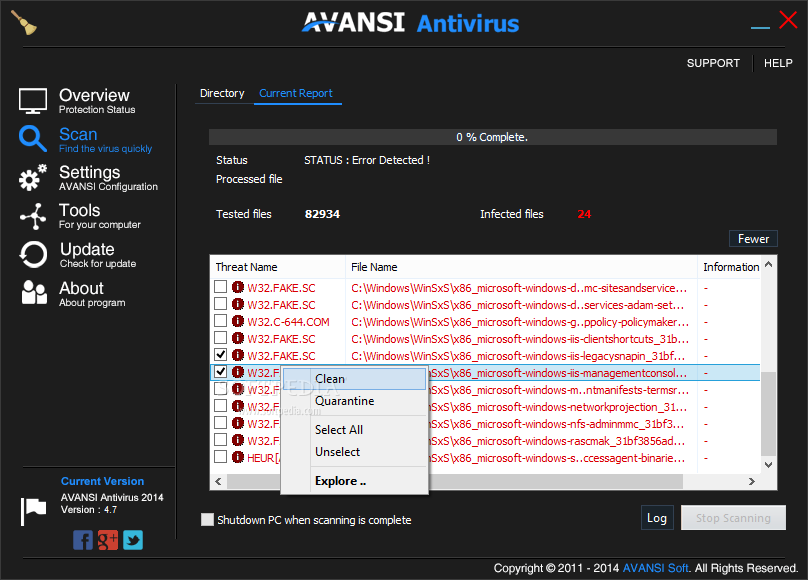Choose Clean from the context menu
The height and width of the screenshot is (580, 808).
pos(354,379)
